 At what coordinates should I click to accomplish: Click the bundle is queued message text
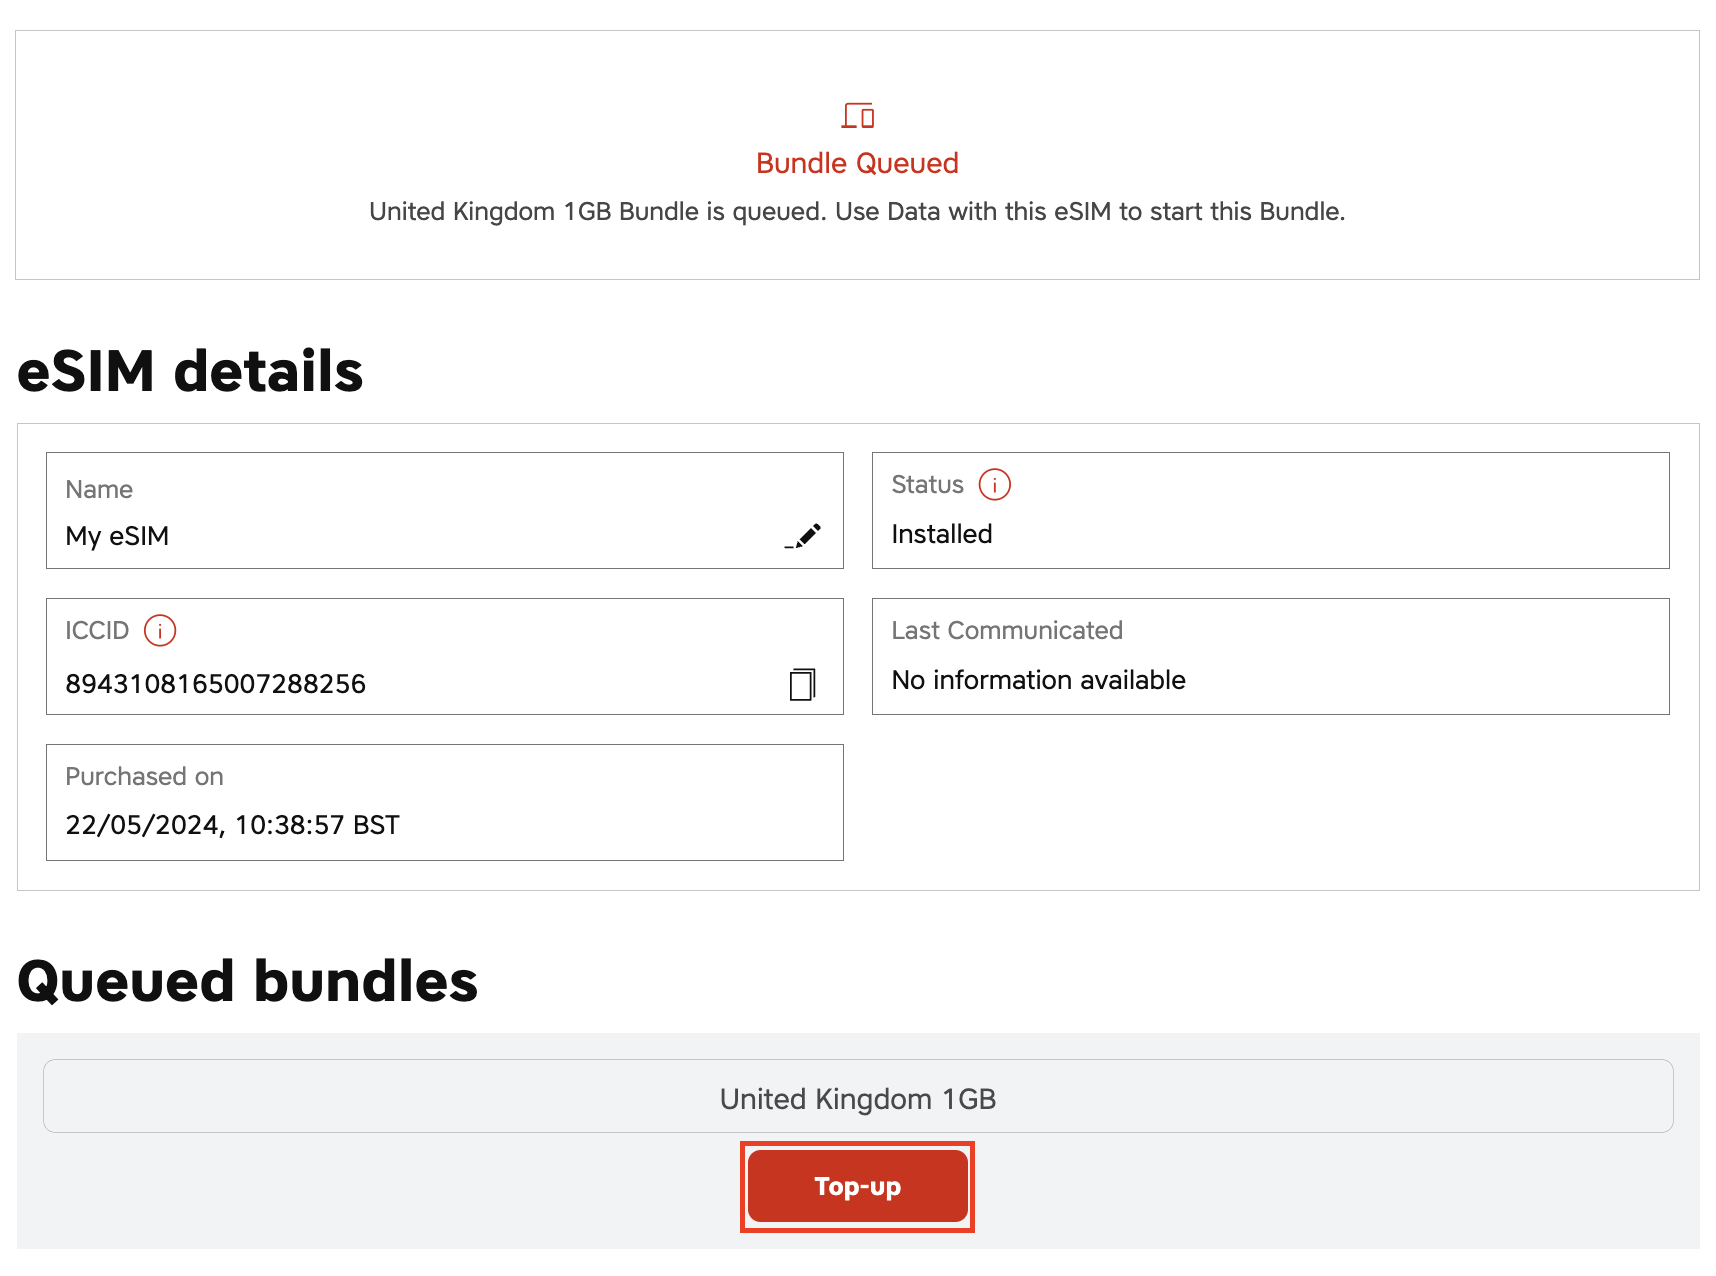click(857, 212)
